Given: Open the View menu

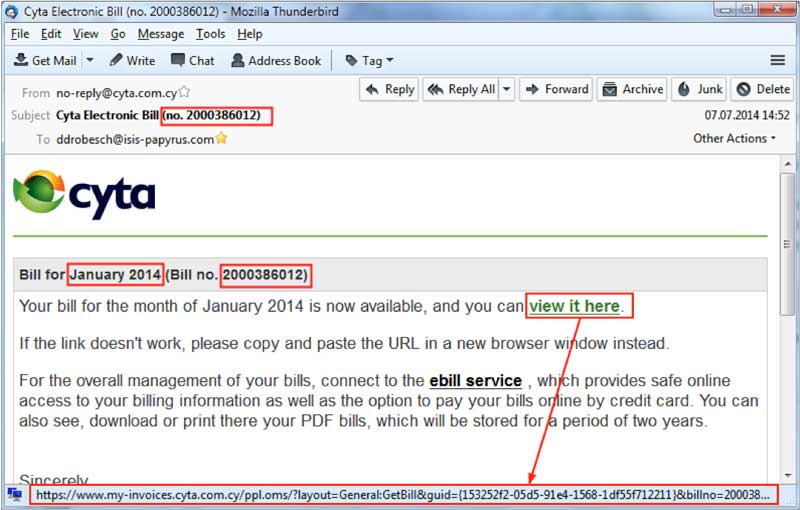Looking at the screenshot, I should click(85, 34).
